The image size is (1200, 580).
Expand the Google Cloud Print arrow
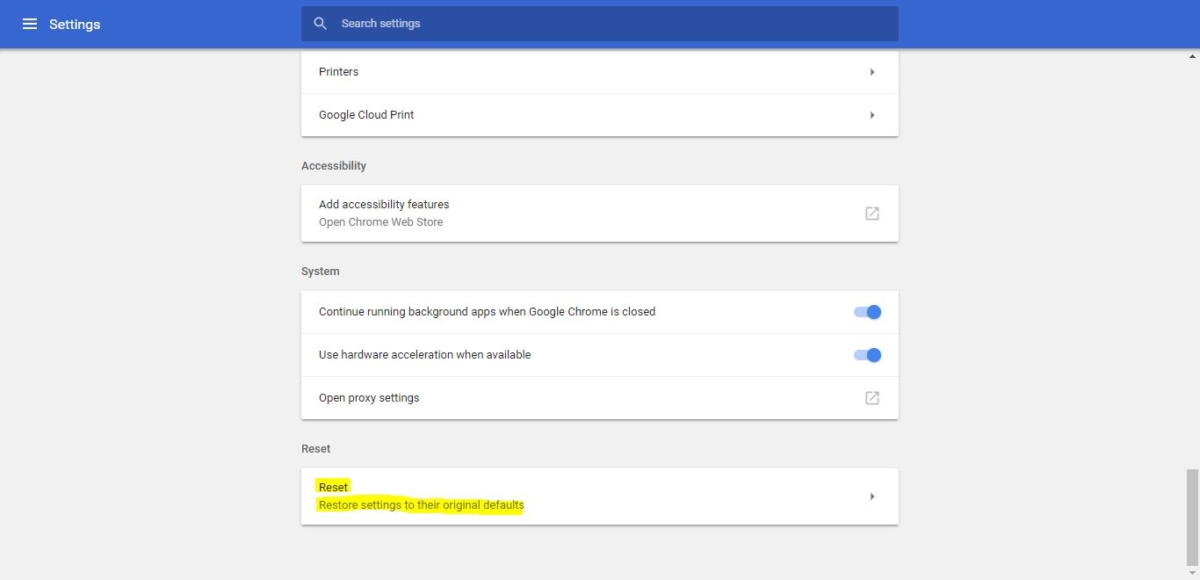(872, 115)
